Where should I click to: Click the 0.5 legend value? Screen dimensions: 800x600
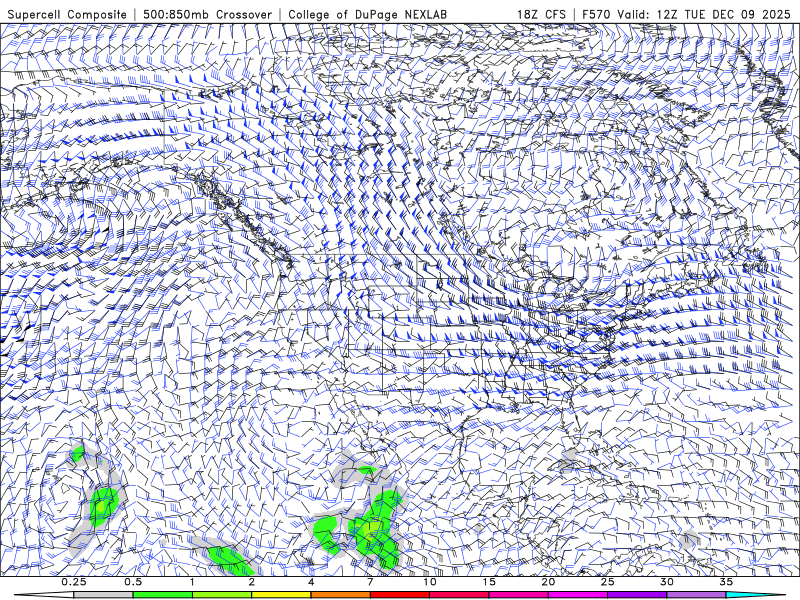click(x=133, y=582)
